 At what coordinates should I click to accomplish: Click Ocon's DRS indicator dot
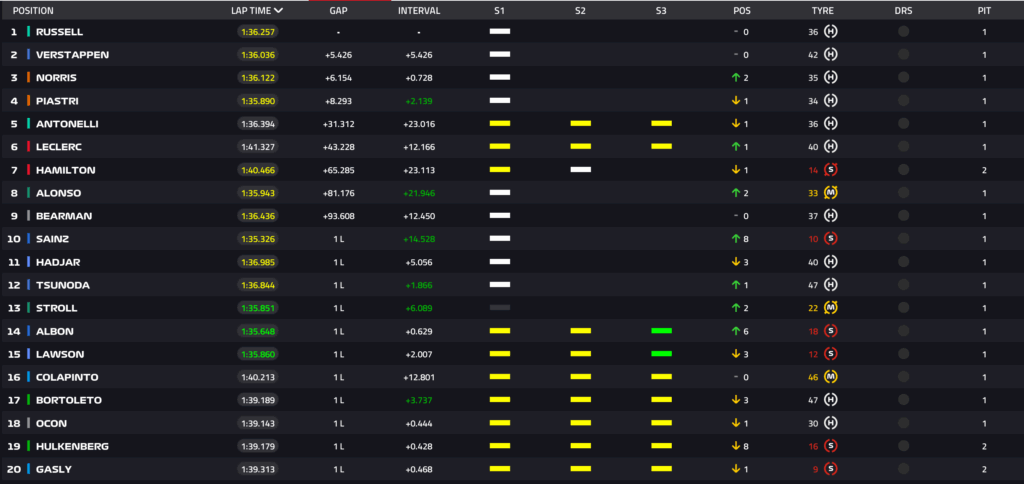click(903, 423)
